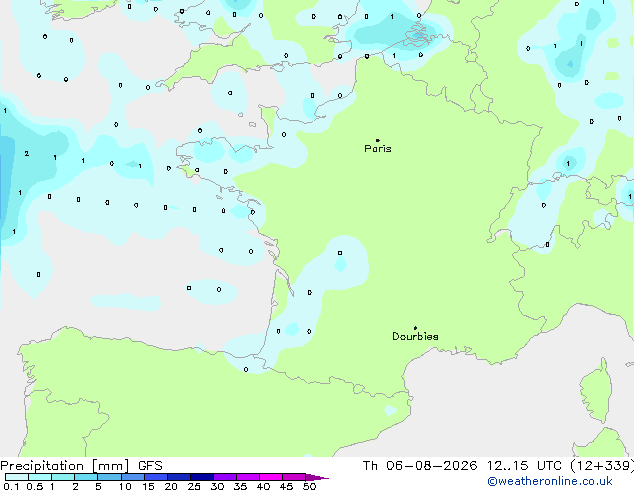634x490 pixels.
Task: Select the Dourbies location dot marker
Action: 415,328
